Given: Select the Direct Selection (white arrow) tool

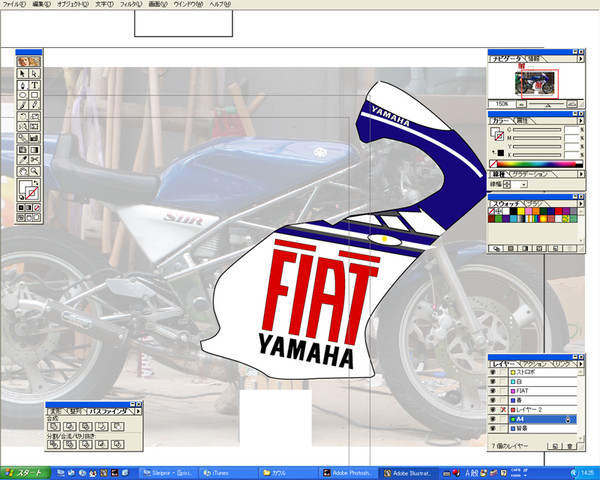Looking at the screenshot, I should pyautogui.click(x=34, y=73).
